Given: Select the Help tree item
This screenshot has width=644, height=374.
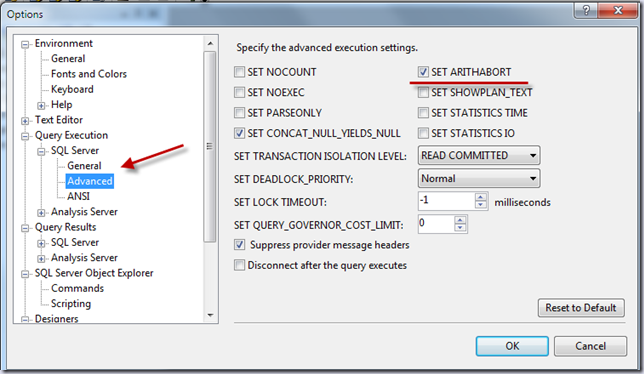Looking at the screenshot, I should tap(62, 105).
